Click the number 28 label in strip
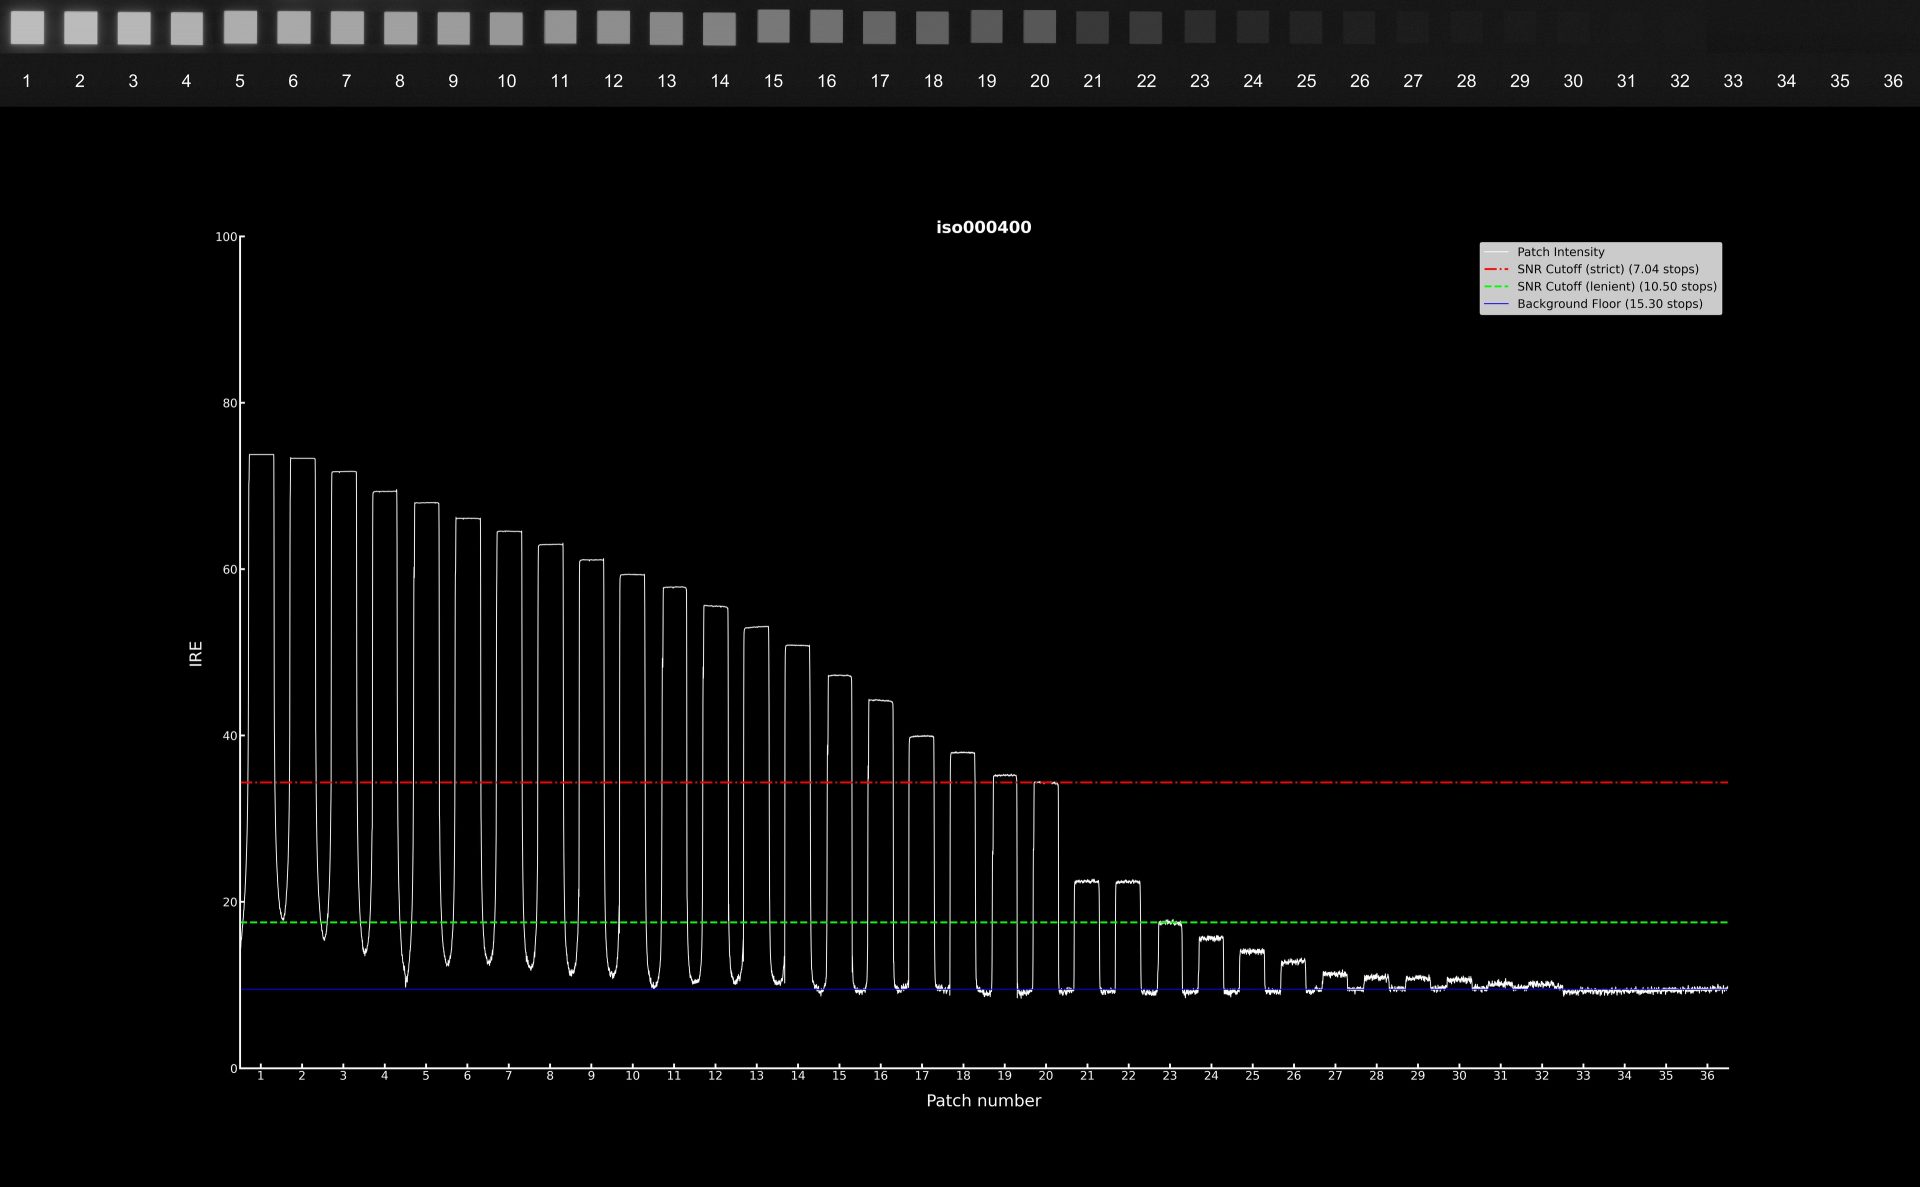Image resolution: width=1920 pixels, height=1187 pixels. [x=1466, y=81]
